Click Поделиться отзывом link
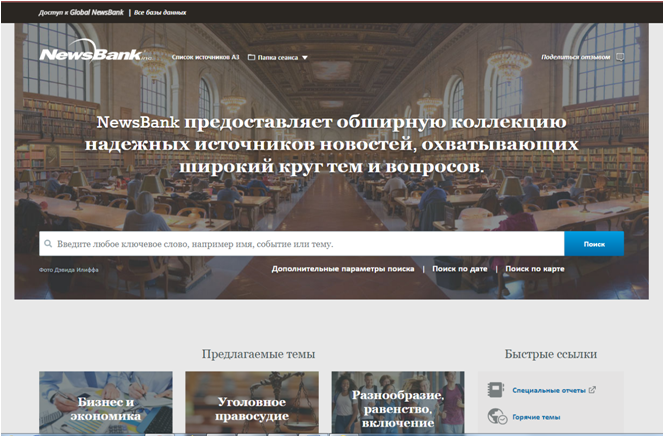The height and width of the screenshot is (437, 664). coord(575,57)
